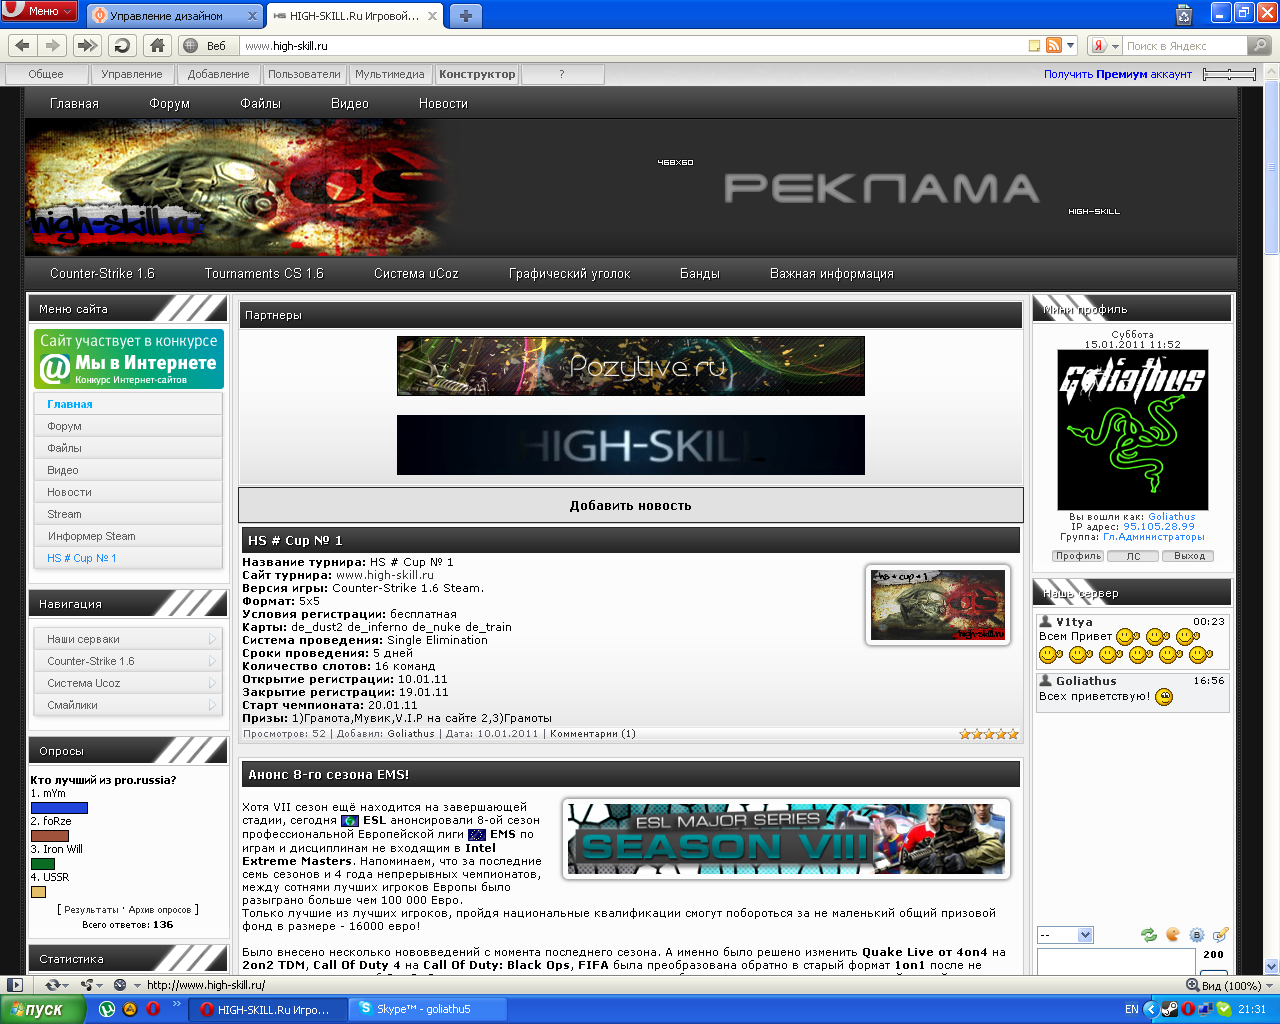Open the Форум item in top menu
The height and width of the screenshot is (1024, 1280).
pyautogui.click(x=169, y=103)
